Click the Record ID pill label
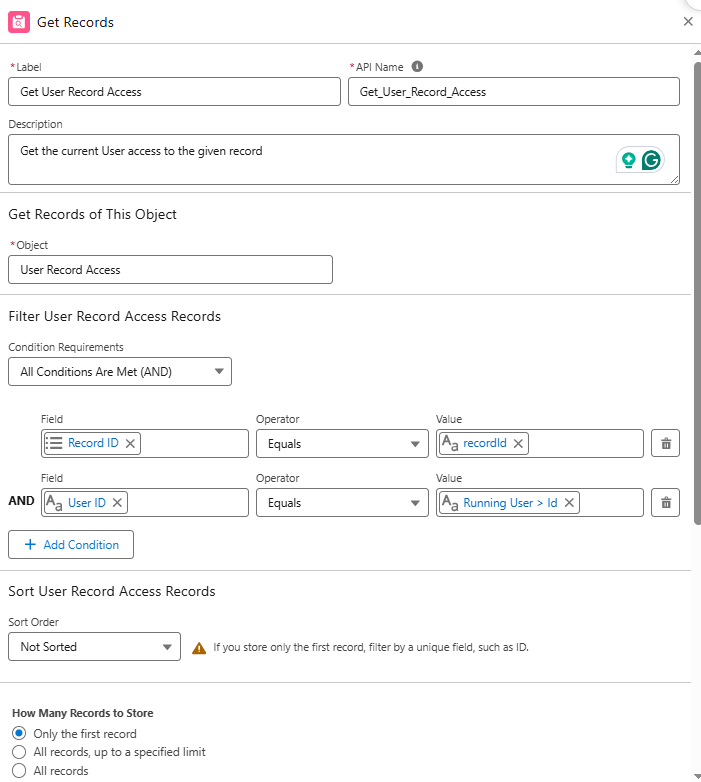This screenshot has width=701, height=782. [x=93, y=443]
